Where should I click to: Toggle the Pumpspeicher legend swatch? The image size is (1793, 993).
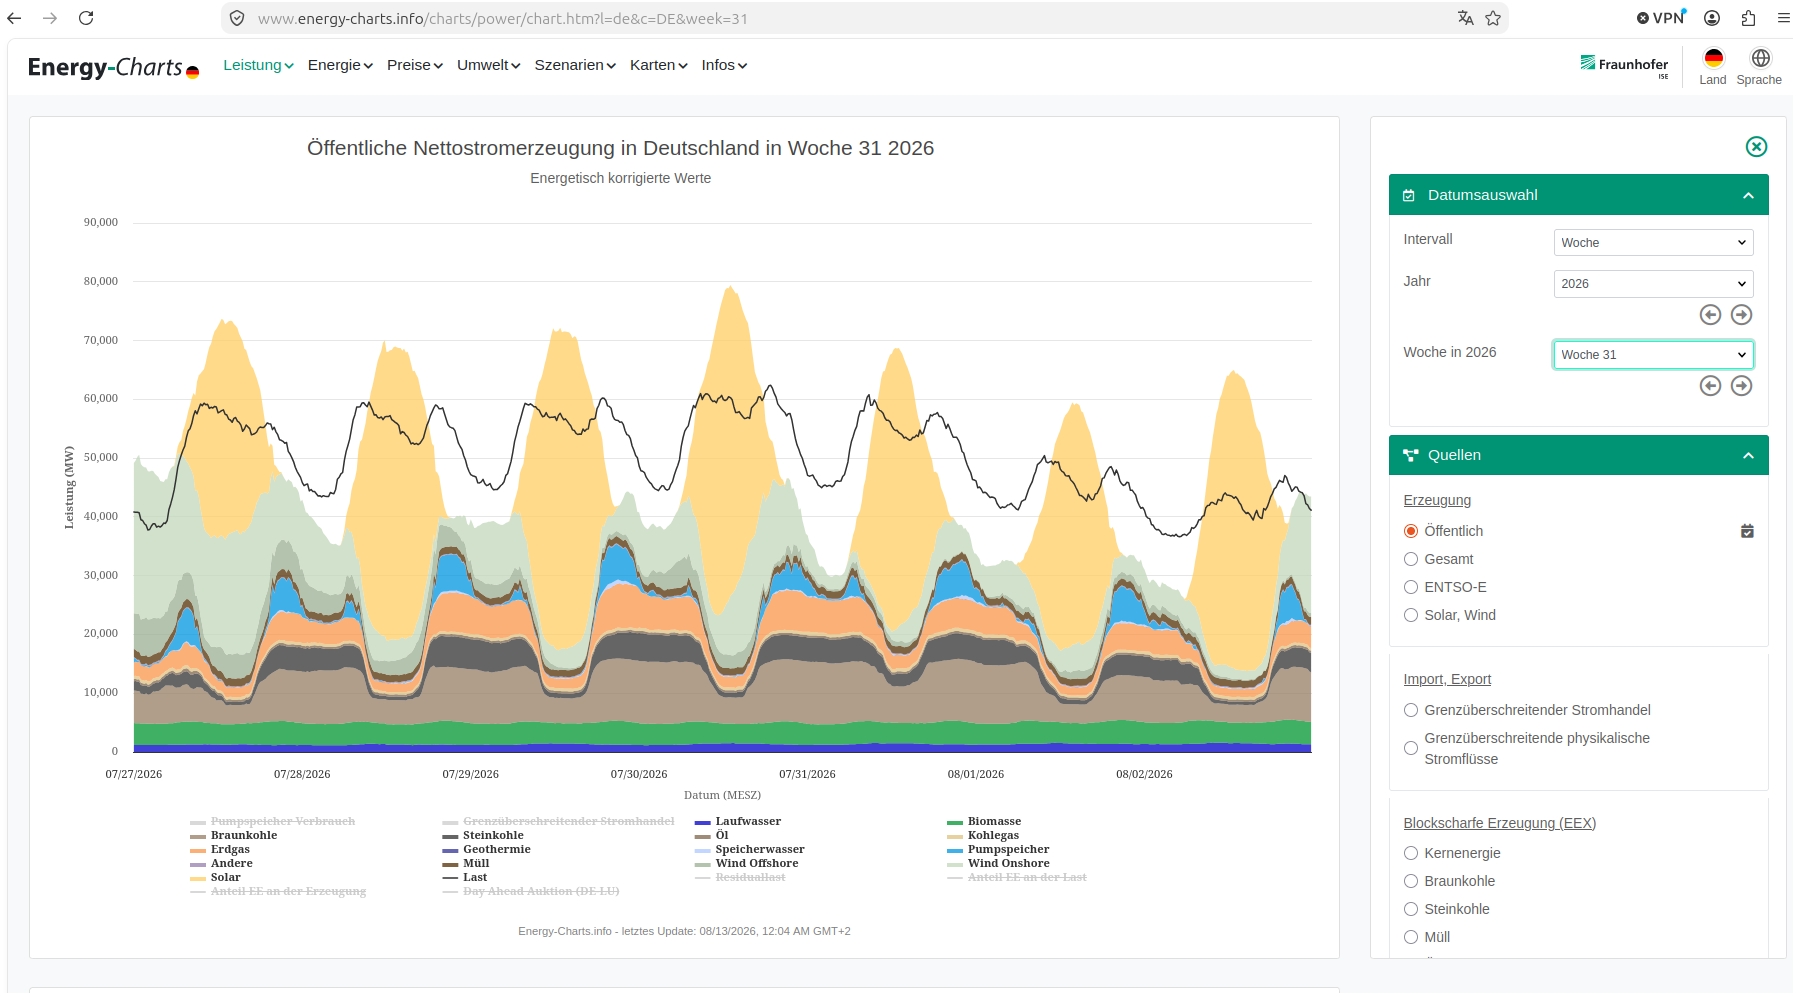[x=955, y=850]
